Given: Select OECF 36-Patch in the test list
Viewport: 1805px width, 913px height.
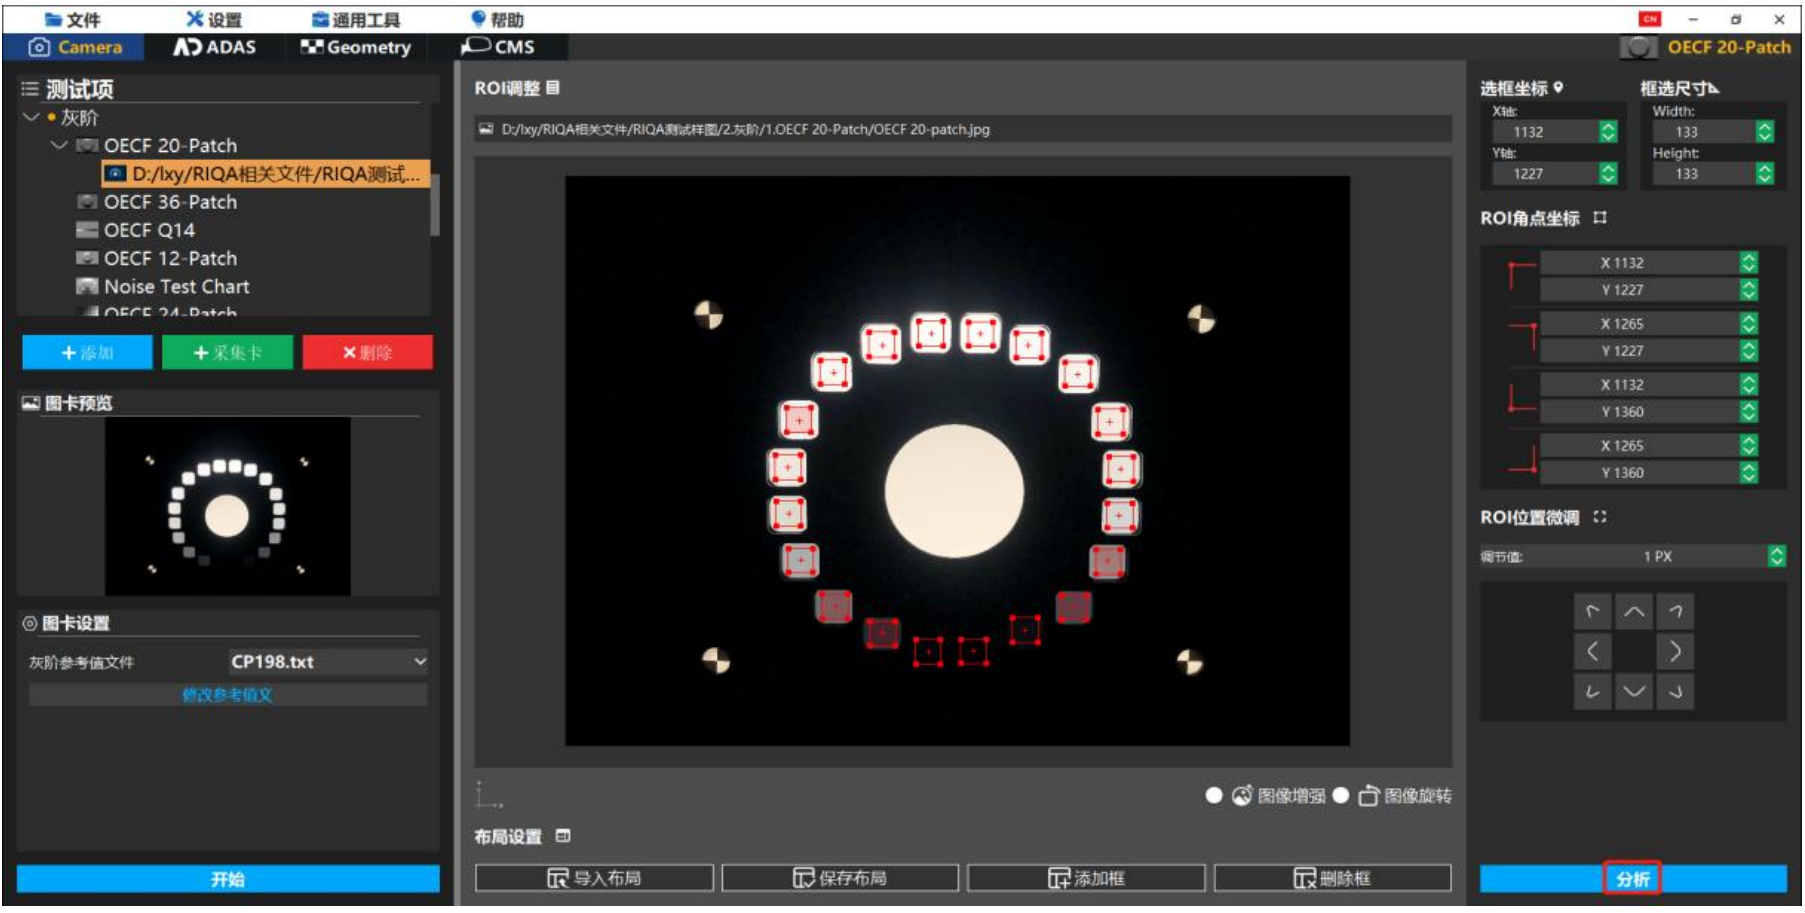Looking at the screenshot, I should pos(171,202).
